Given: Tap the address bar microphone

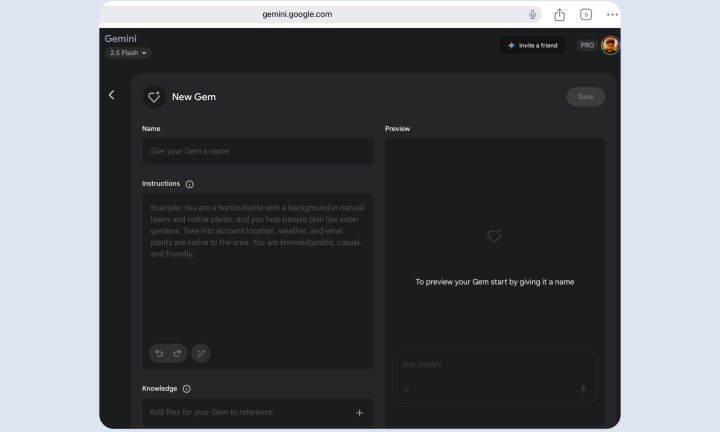Looking at the screenshot, I should point(532,15).
